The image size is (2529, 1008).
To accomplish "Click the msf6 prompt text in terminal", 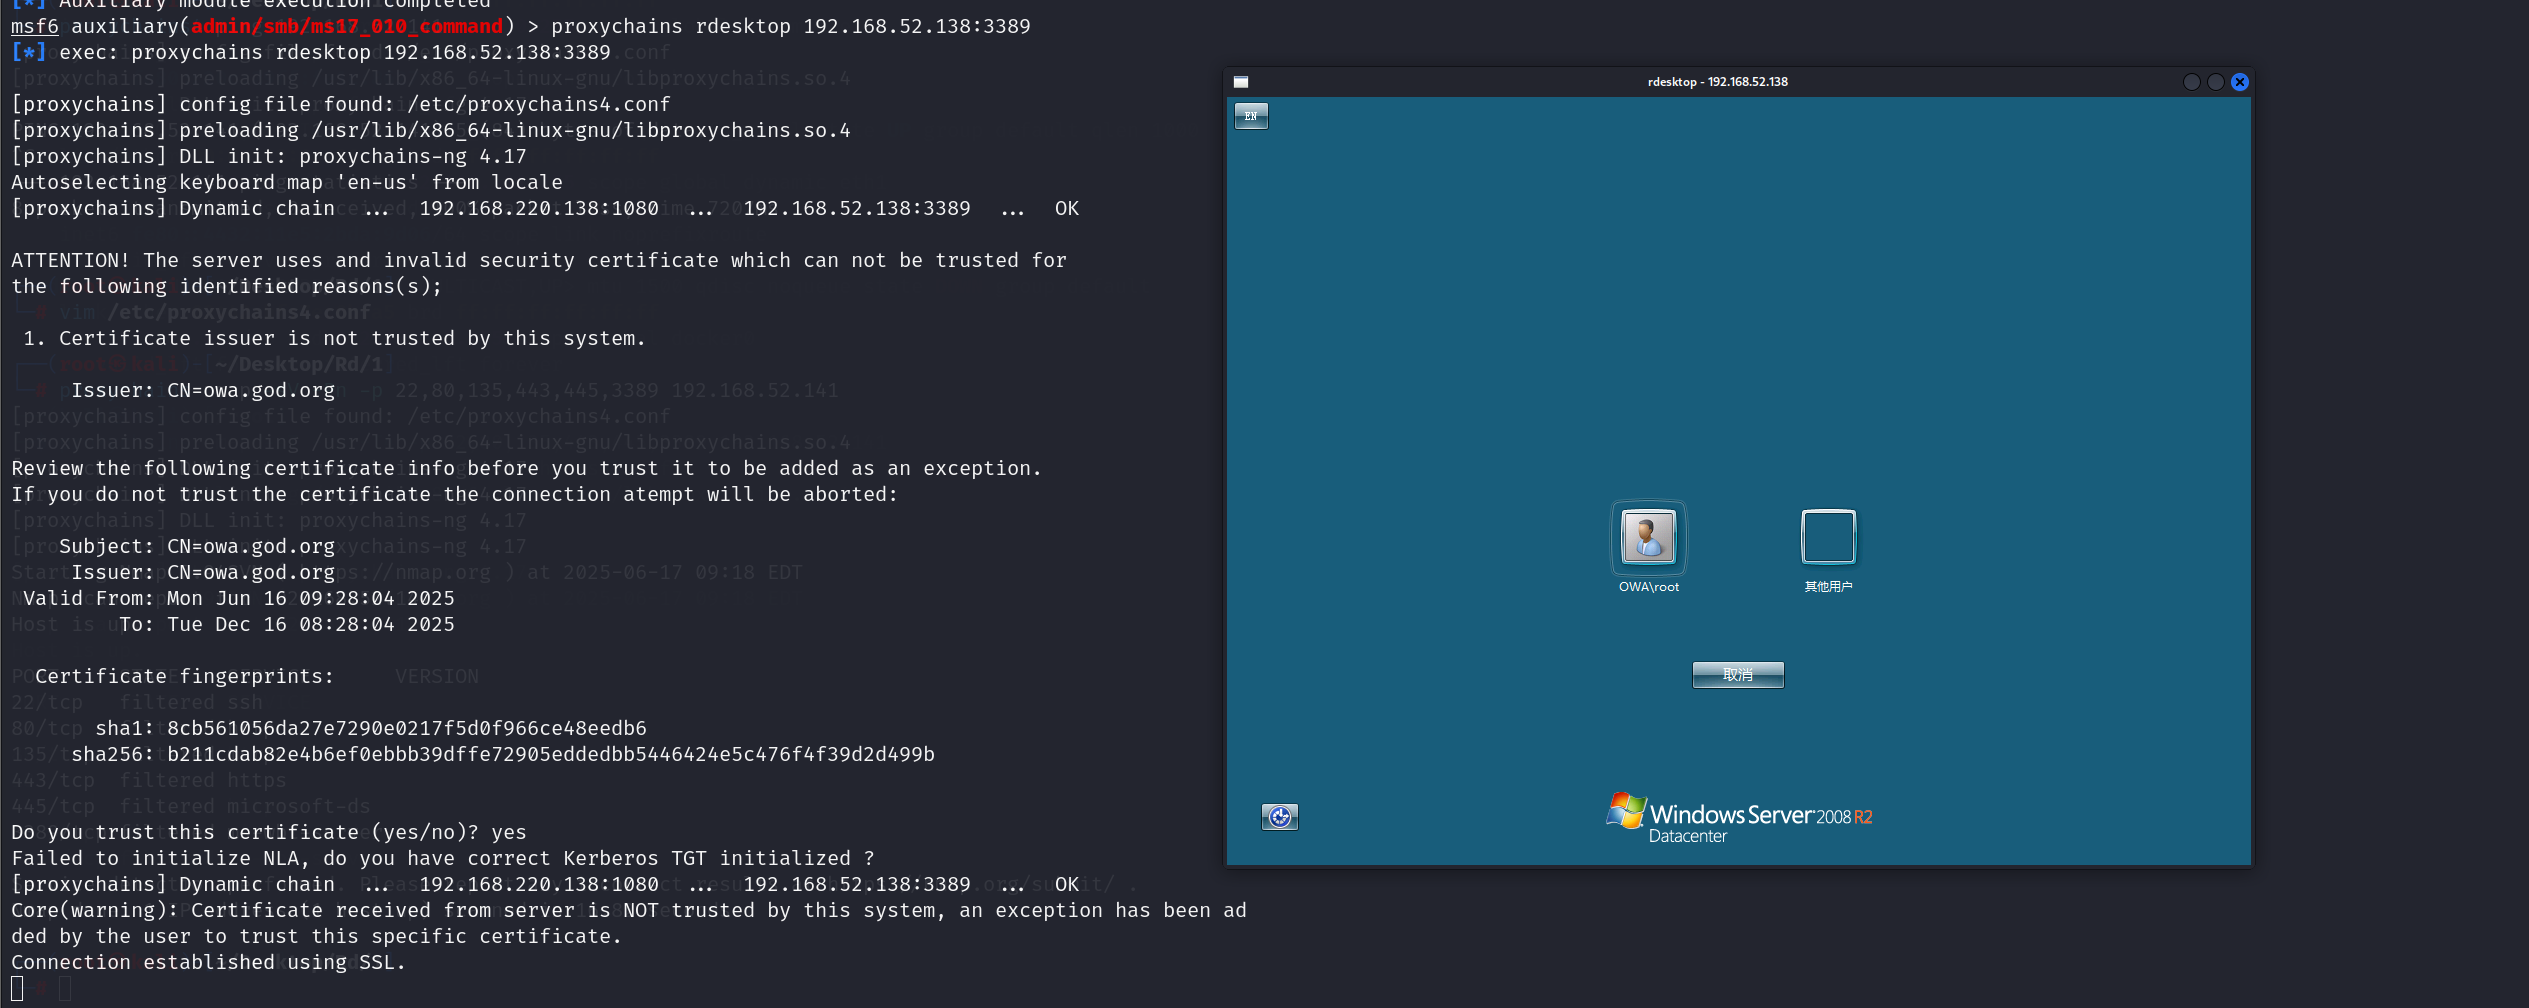I will (35, 26).
